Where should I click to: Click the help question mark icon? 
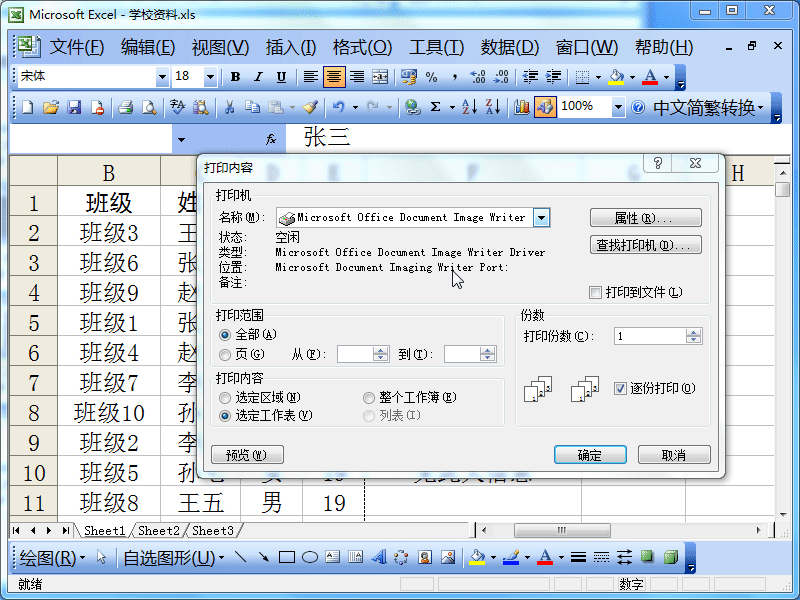pos(638,107)
